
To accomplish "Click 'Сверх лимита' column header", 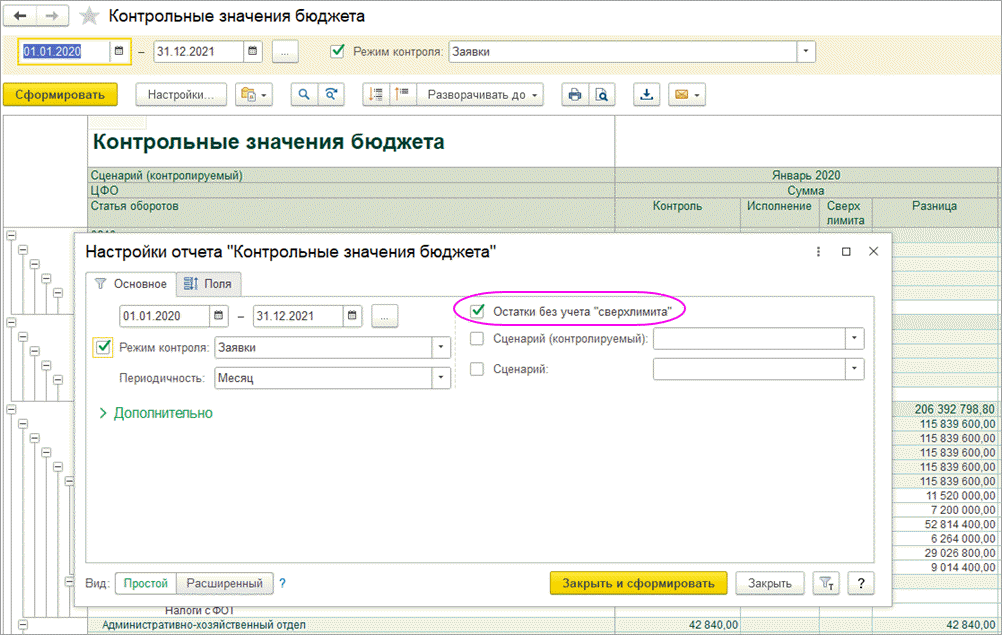I will pos(845,213).
